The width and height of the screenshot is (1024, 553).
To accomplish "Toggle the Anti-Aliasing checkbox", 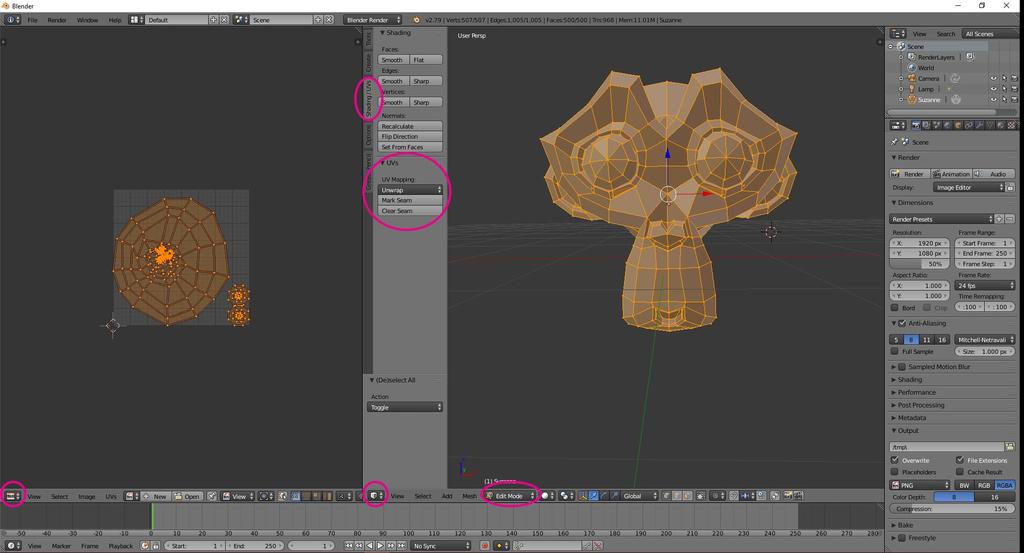I will pyautogui.click(x=902, y=323).
